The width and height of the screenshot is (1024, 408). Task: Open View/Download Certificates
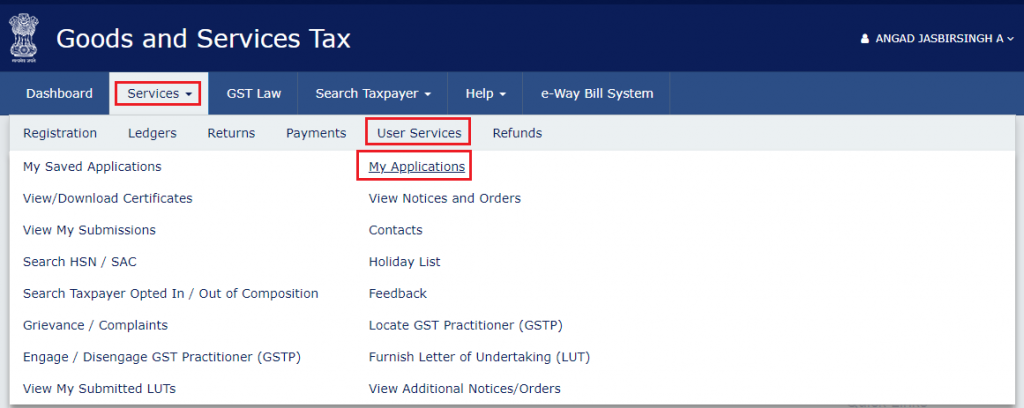point(108,198)
